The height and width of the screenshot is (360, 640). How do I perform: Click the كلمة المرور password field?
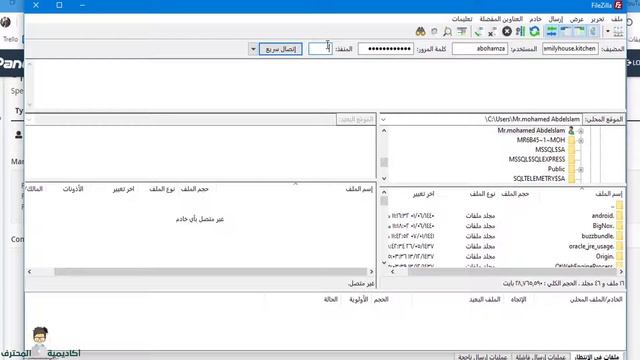(386, 49)
